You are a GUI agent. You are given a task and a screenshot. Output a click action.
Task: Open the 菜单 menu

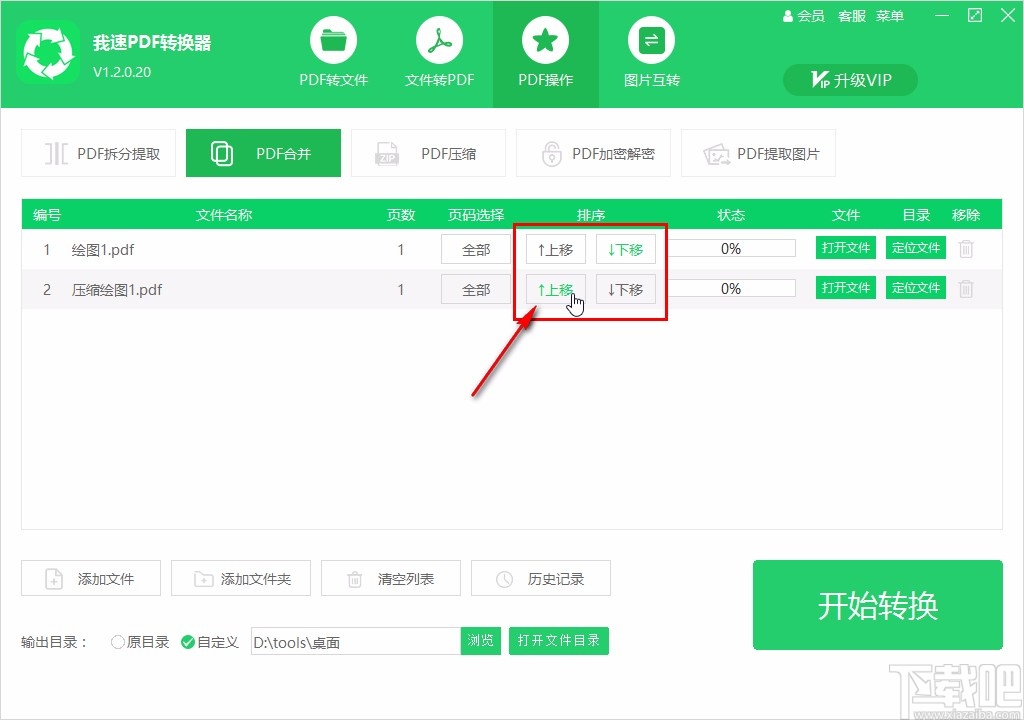pos(889,15)
